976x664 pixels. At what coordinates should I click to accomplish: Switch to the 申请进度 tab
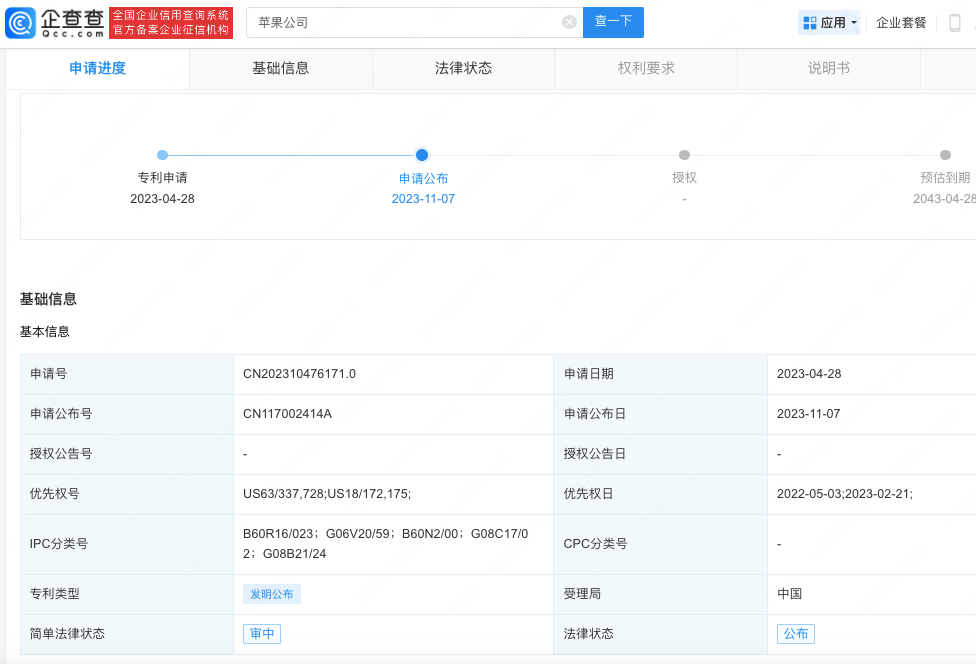coord(97,68)
